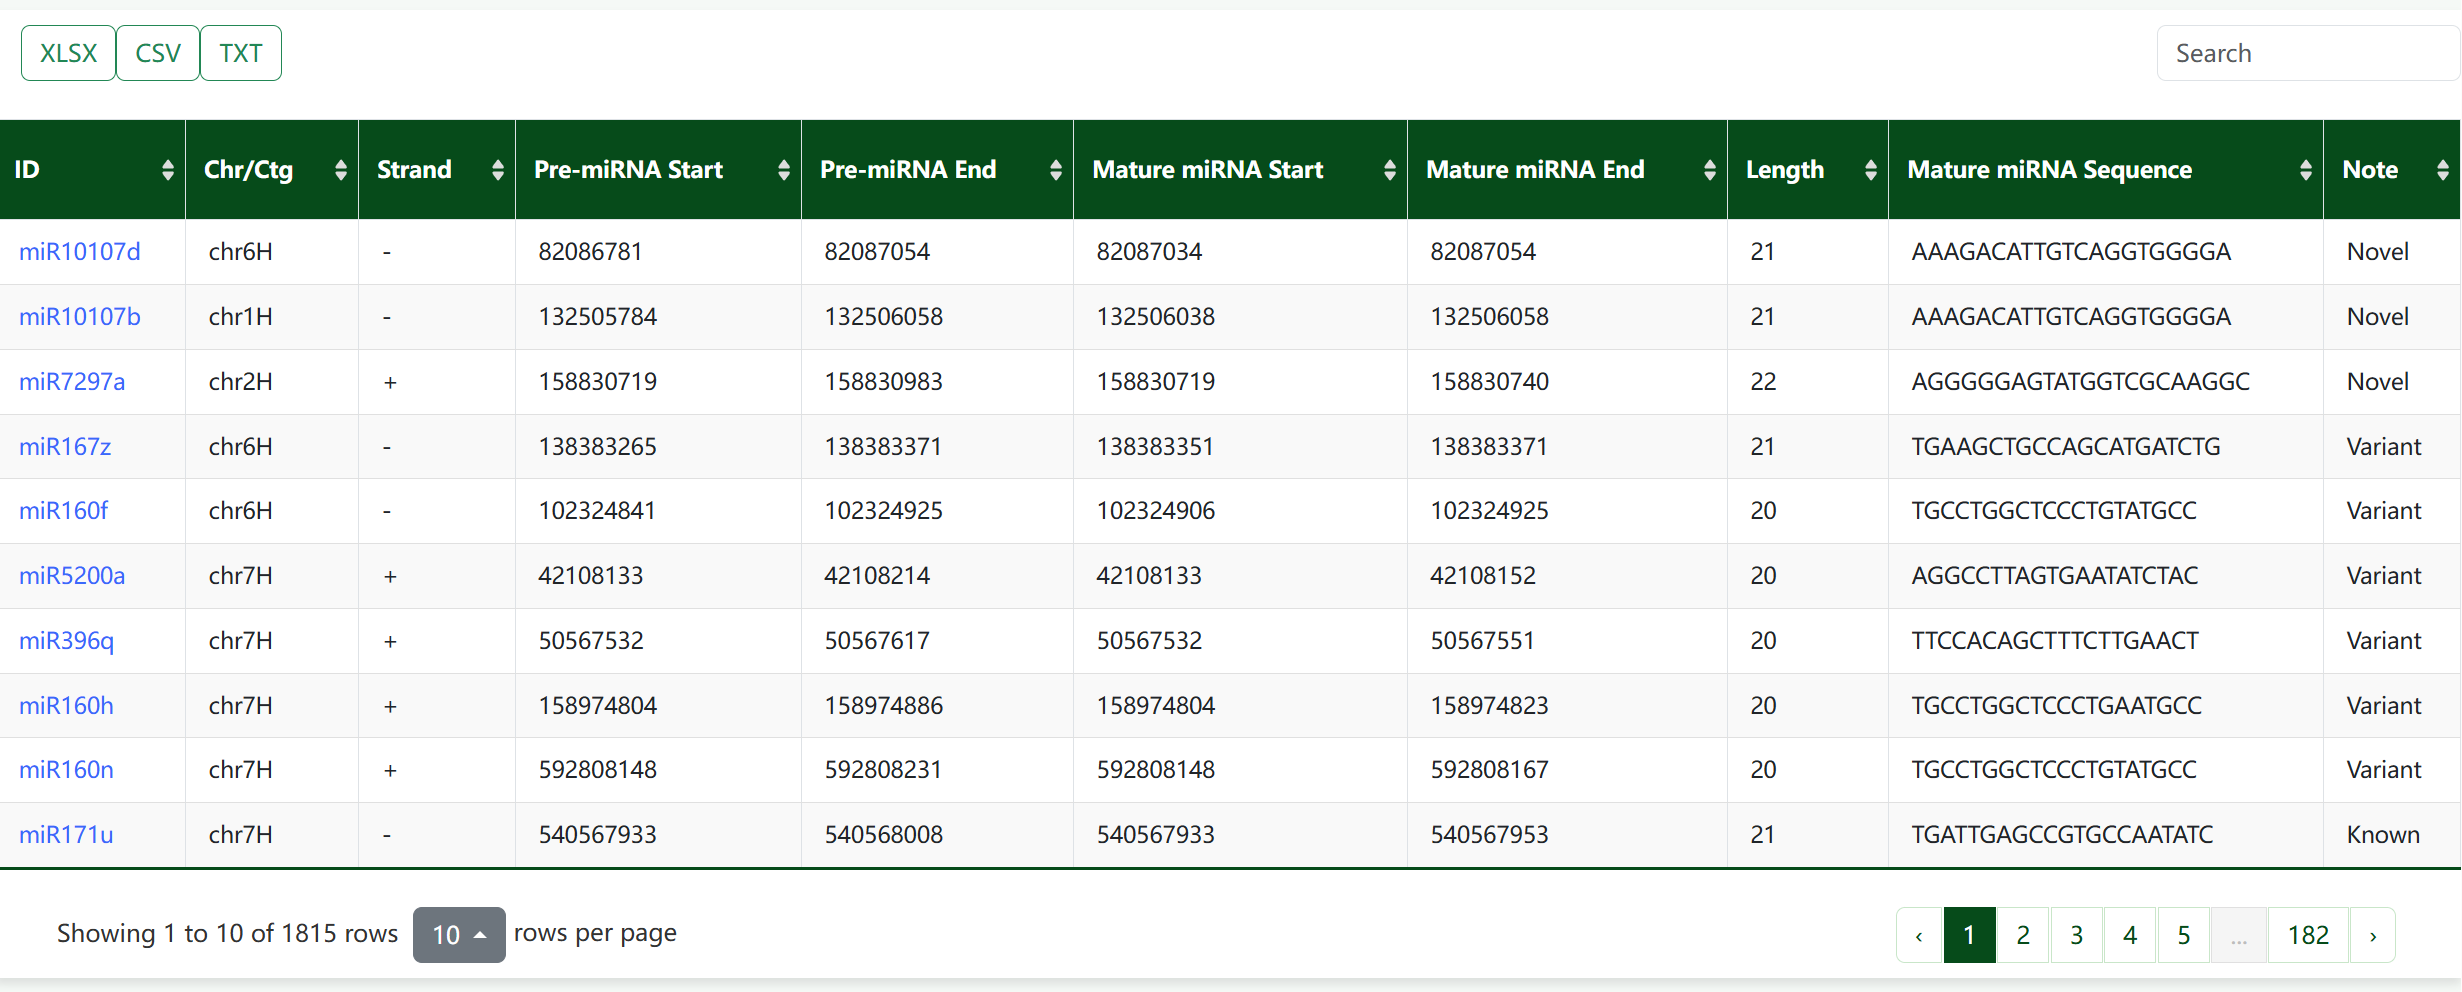This screenshot has width=2462, height=992.
Task: Select current page 1 button
Action: [1969, 935]
